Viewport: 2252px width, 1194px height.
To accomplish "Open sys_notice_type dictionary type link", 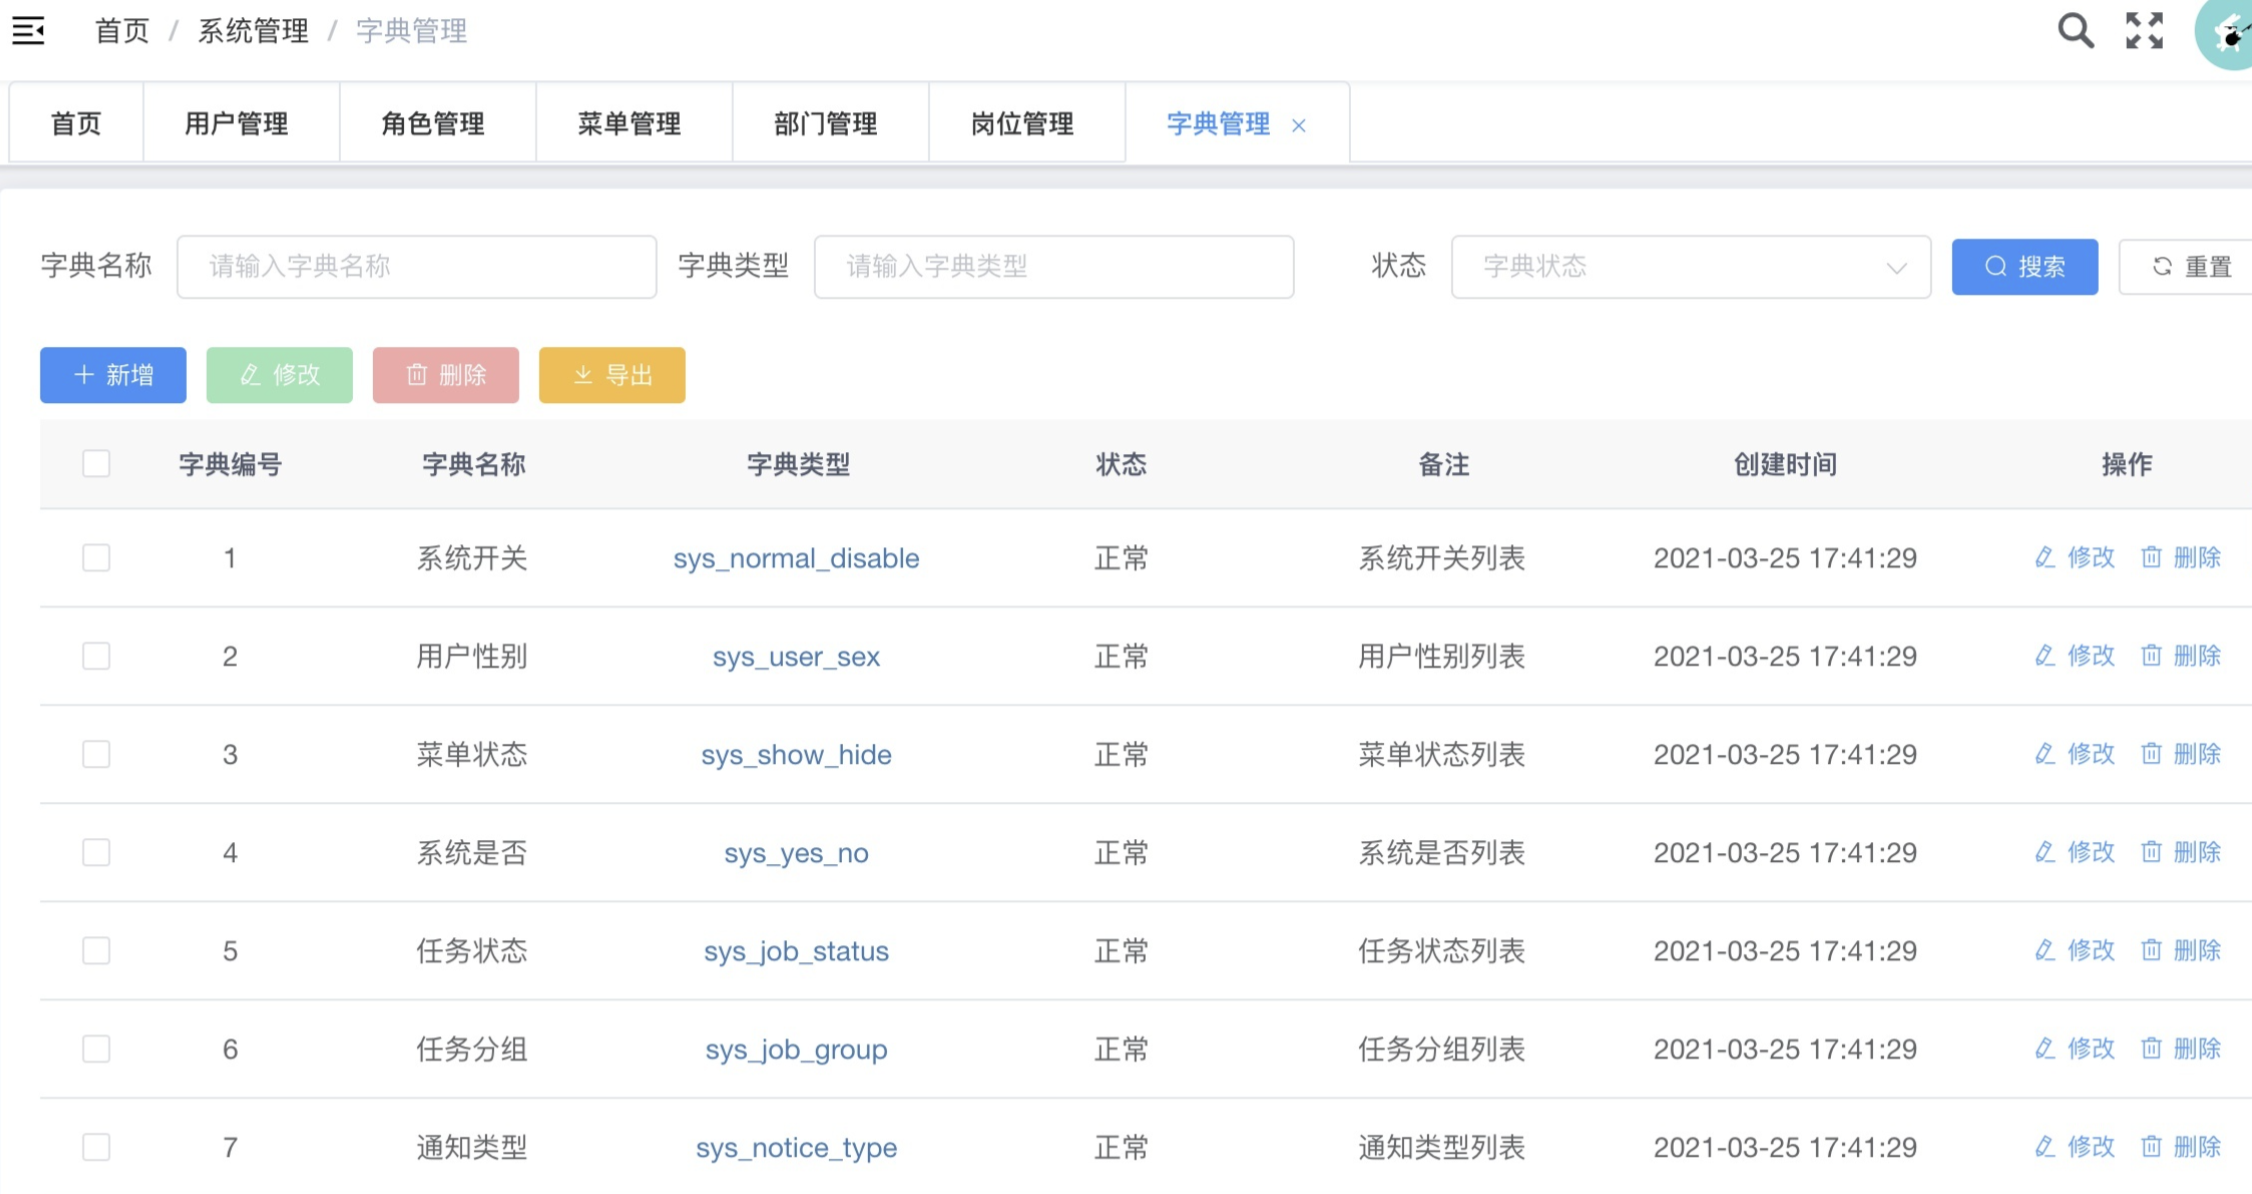I will coord(796,1148).
